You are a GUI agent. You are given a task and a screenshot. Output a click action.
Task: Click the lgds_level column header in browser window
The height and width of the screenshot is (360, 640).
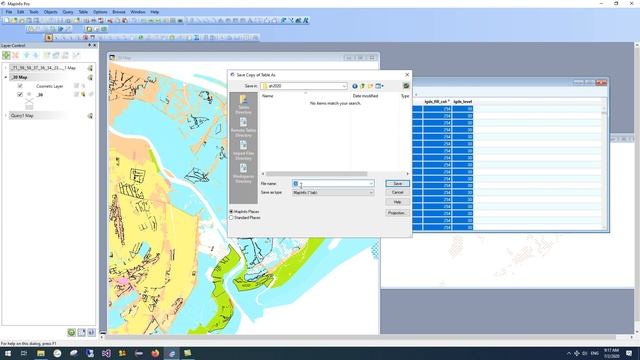click(x=463, y=102)
